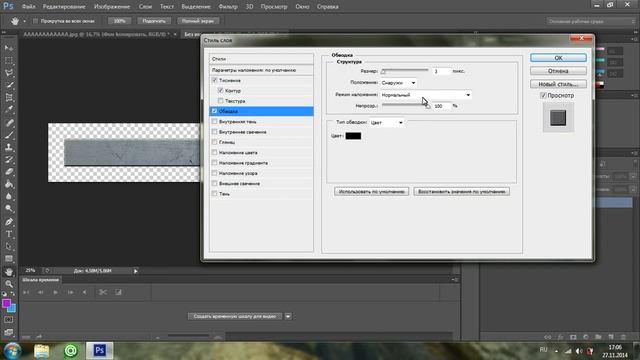
Task: Open the Windows Start menu
Action: pyautogui.click(x=12, y=351)
